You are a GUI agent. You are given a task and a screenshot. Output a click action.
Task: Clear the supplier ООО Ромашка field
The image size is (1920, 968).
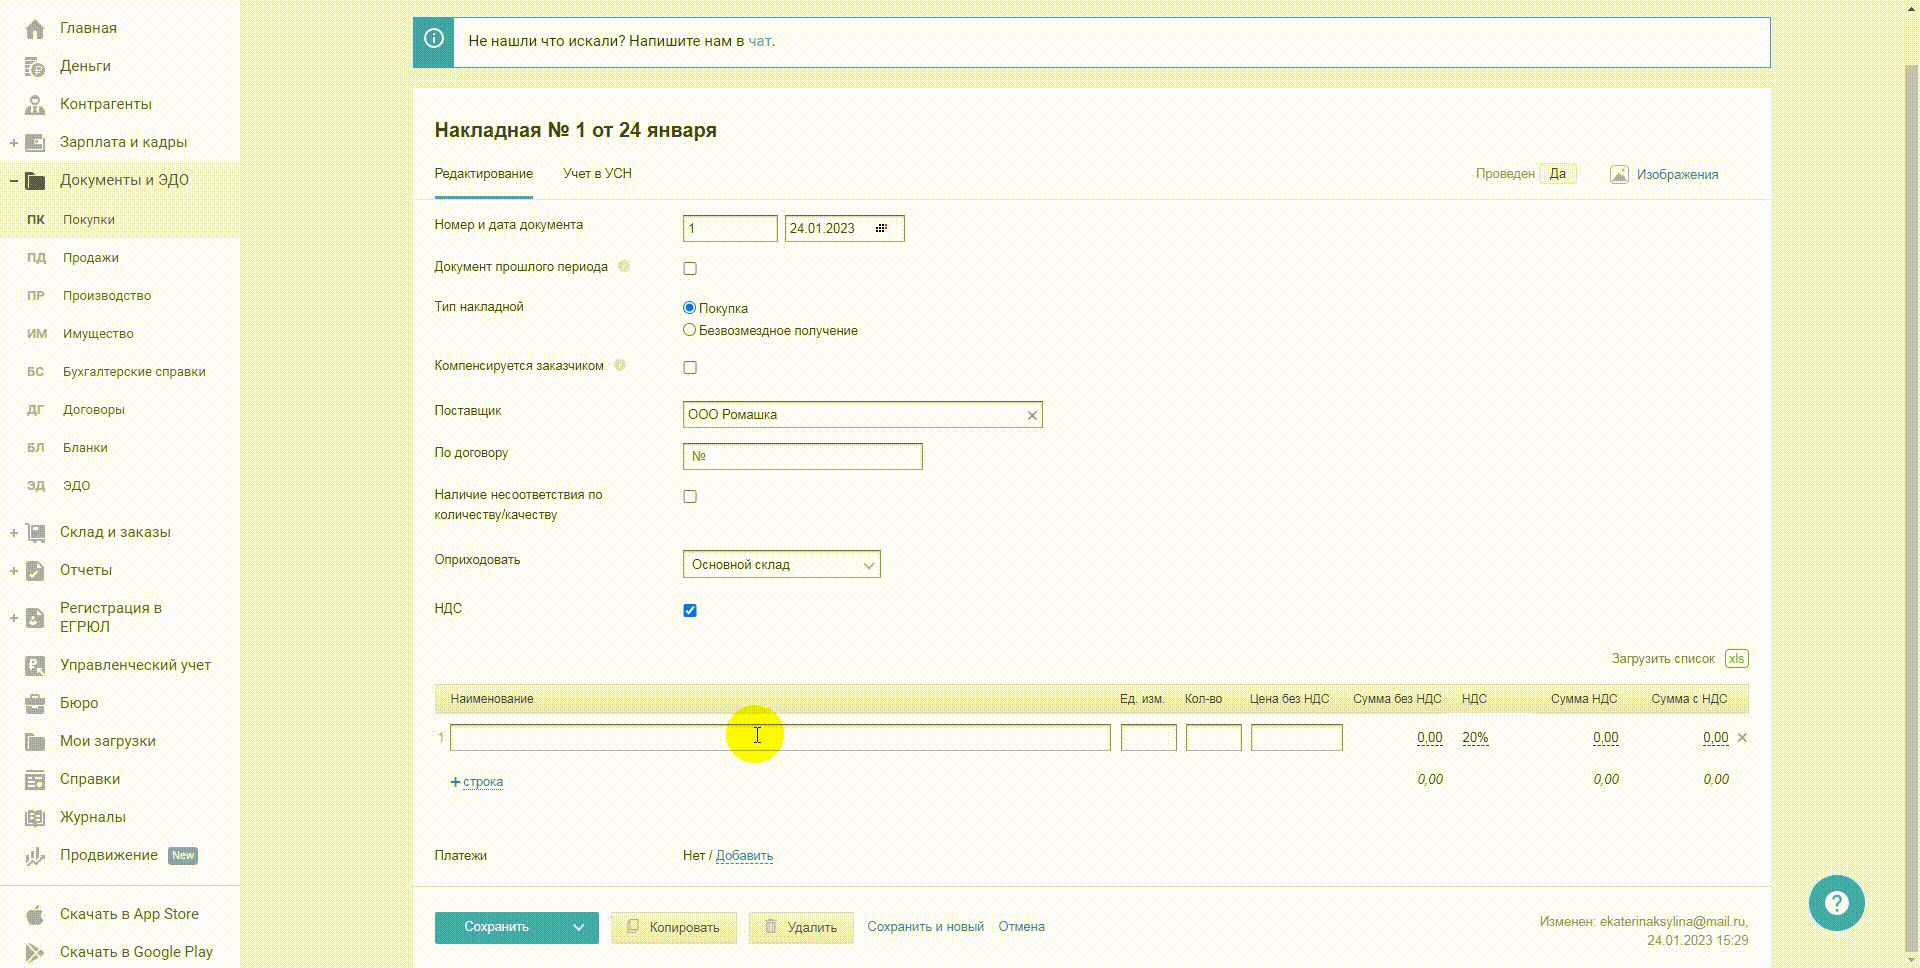[1032, 415]
